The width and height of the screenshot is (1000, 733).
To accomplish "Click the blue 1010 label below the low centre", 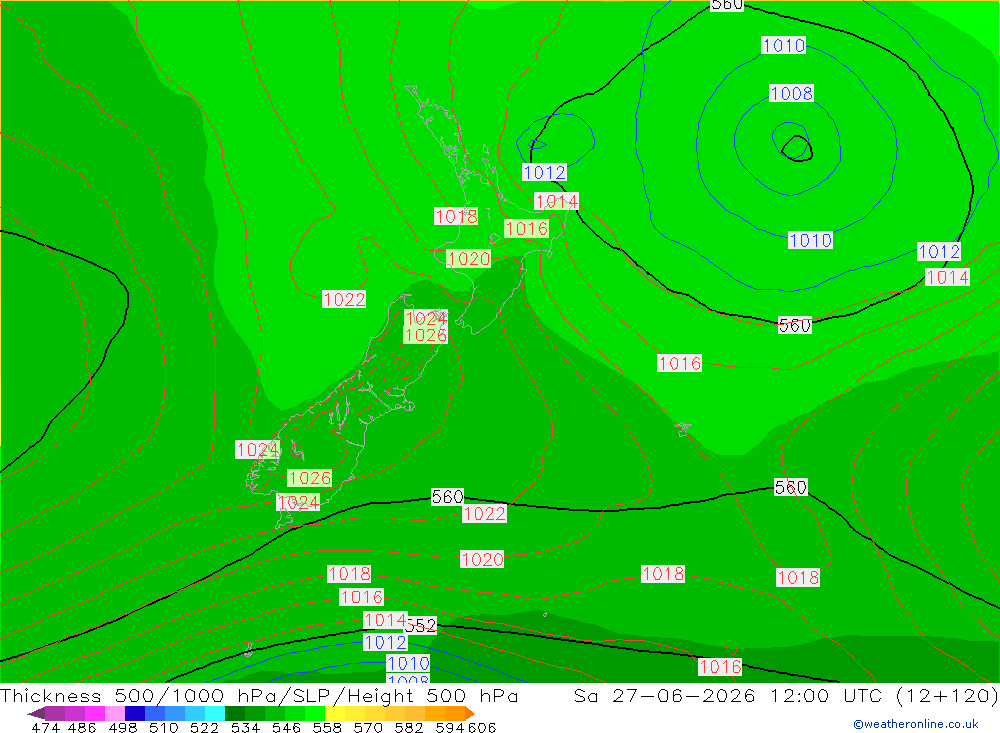I will (810, 241).
